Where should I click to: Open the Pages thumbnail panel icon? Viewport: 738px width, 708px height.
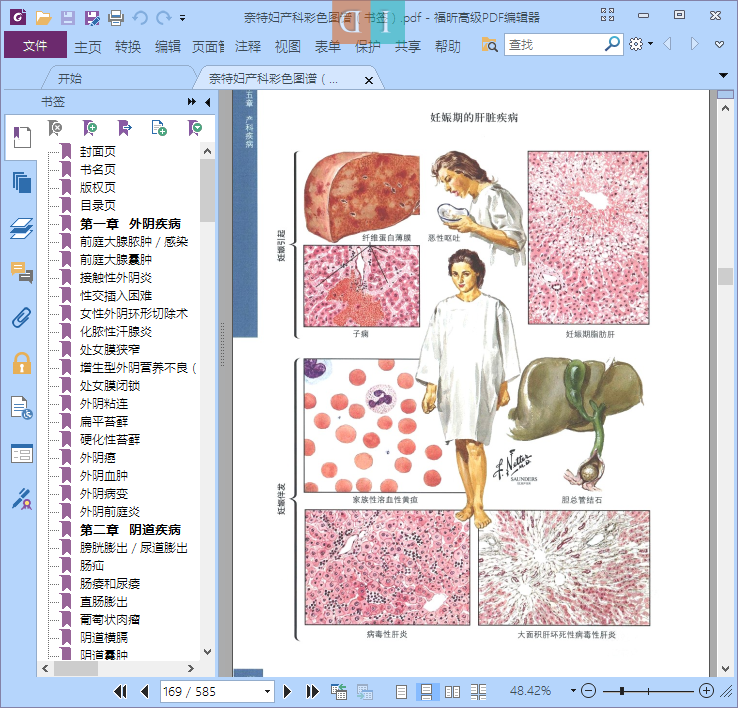tap(22, 182)
